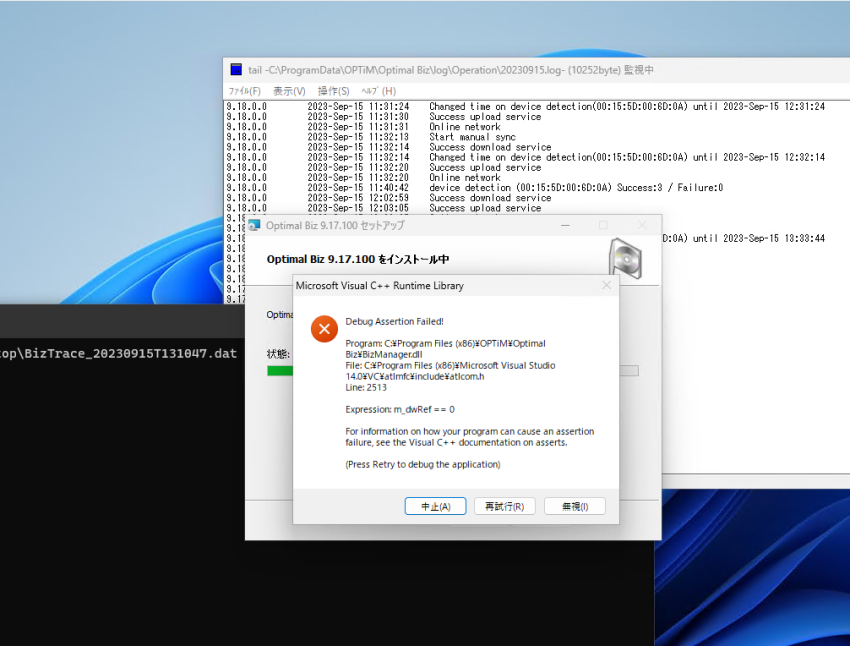Open the 表示(V) menu

(289, 91)
